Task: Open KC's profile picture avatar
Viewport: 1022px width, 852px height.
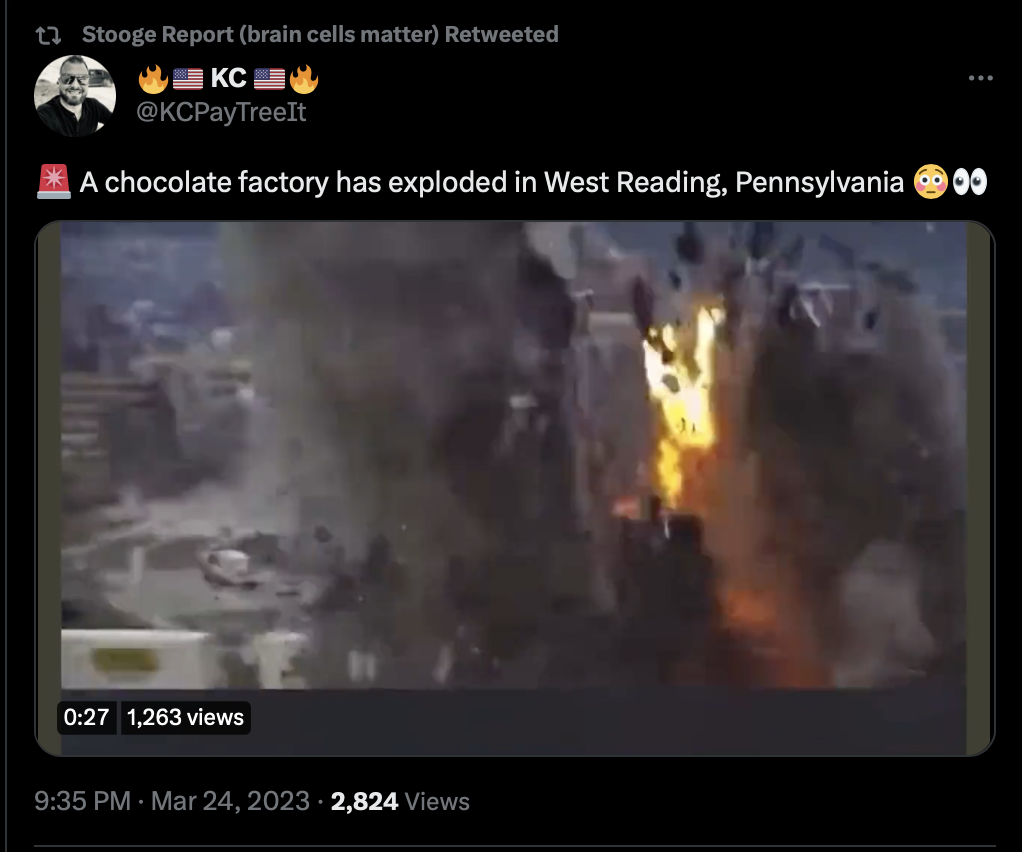Action: [x=75, y=96]
